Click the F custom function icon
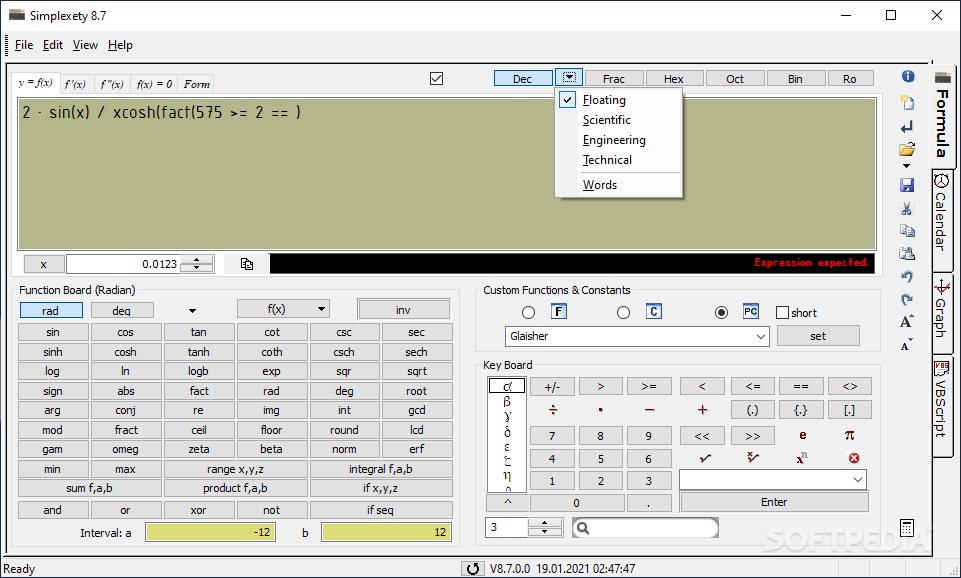 coord(558,311)
